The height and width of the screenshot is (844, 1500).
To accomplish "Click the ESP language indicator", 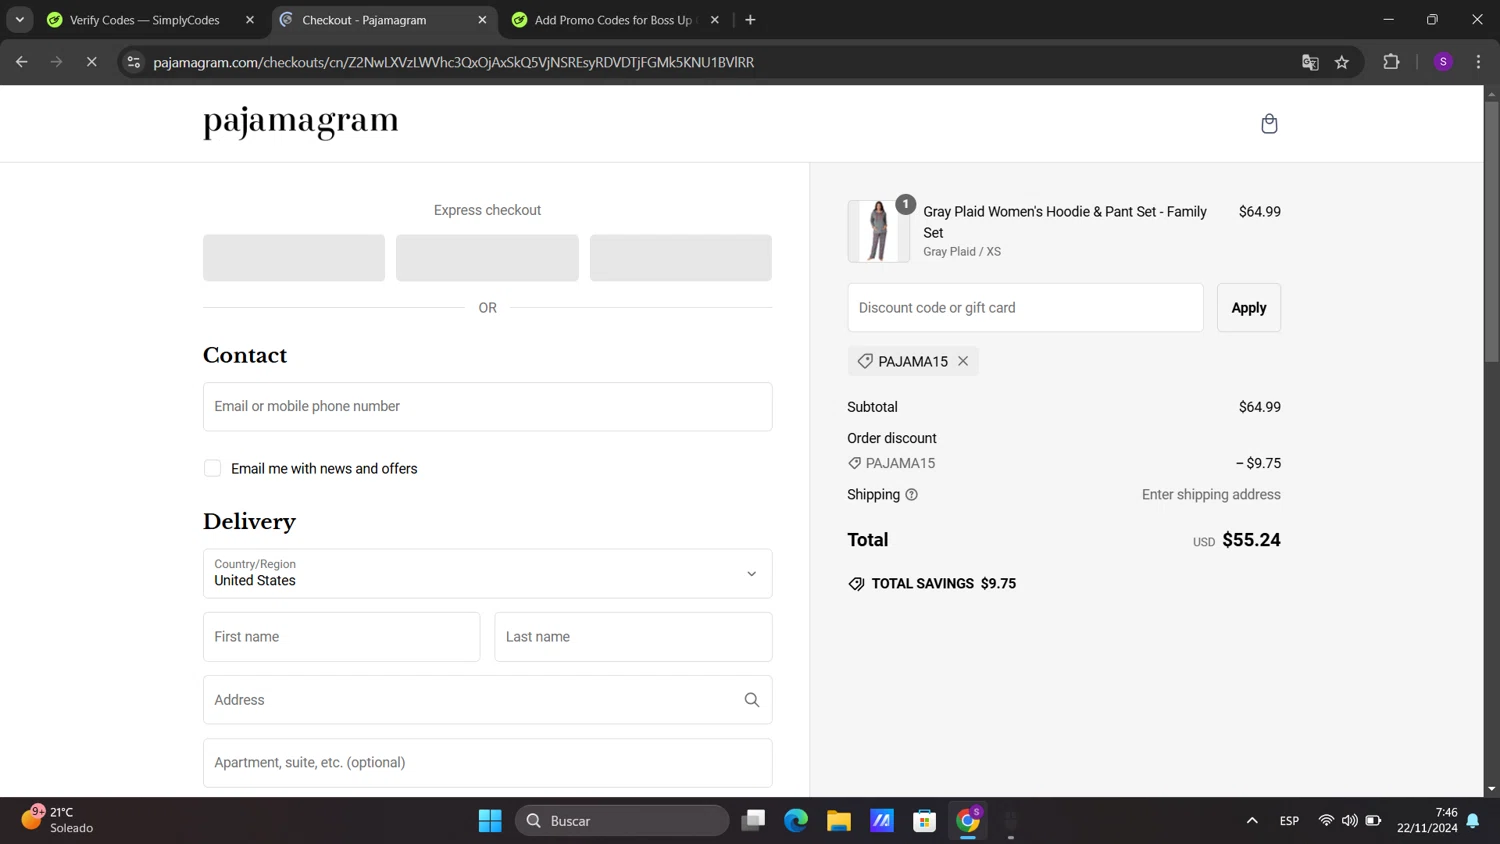I will coord(1289,821).
